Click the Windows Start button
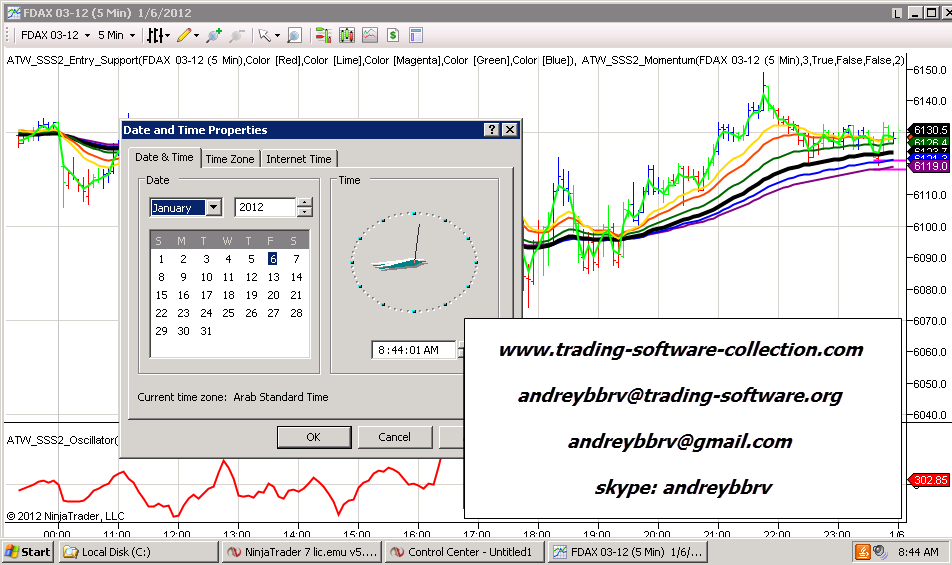 (x=28, y=551)
